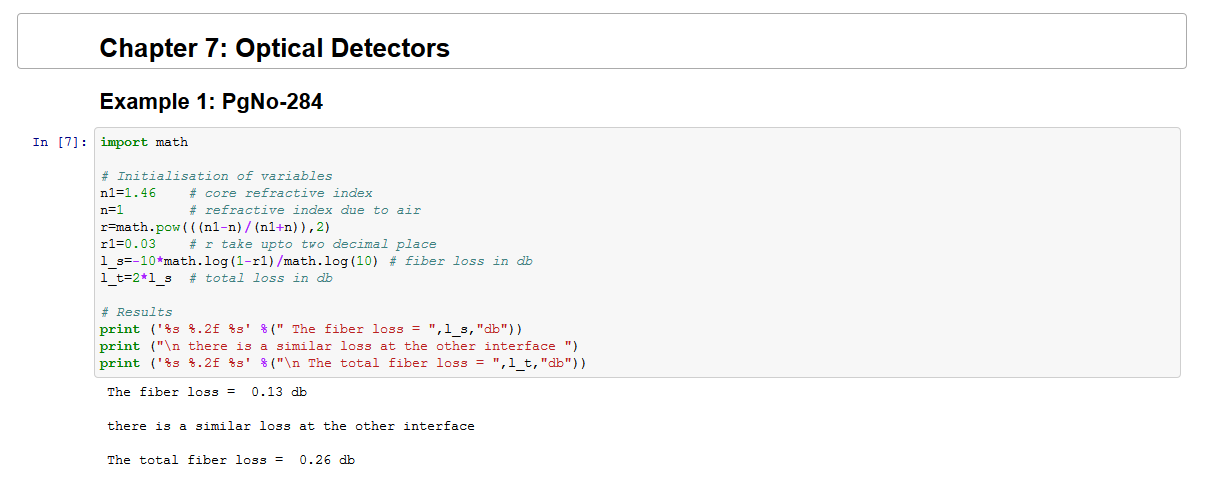
Task: Click the print total fiber loss statement
Action: pyautogui.click(x=343, y=363)
